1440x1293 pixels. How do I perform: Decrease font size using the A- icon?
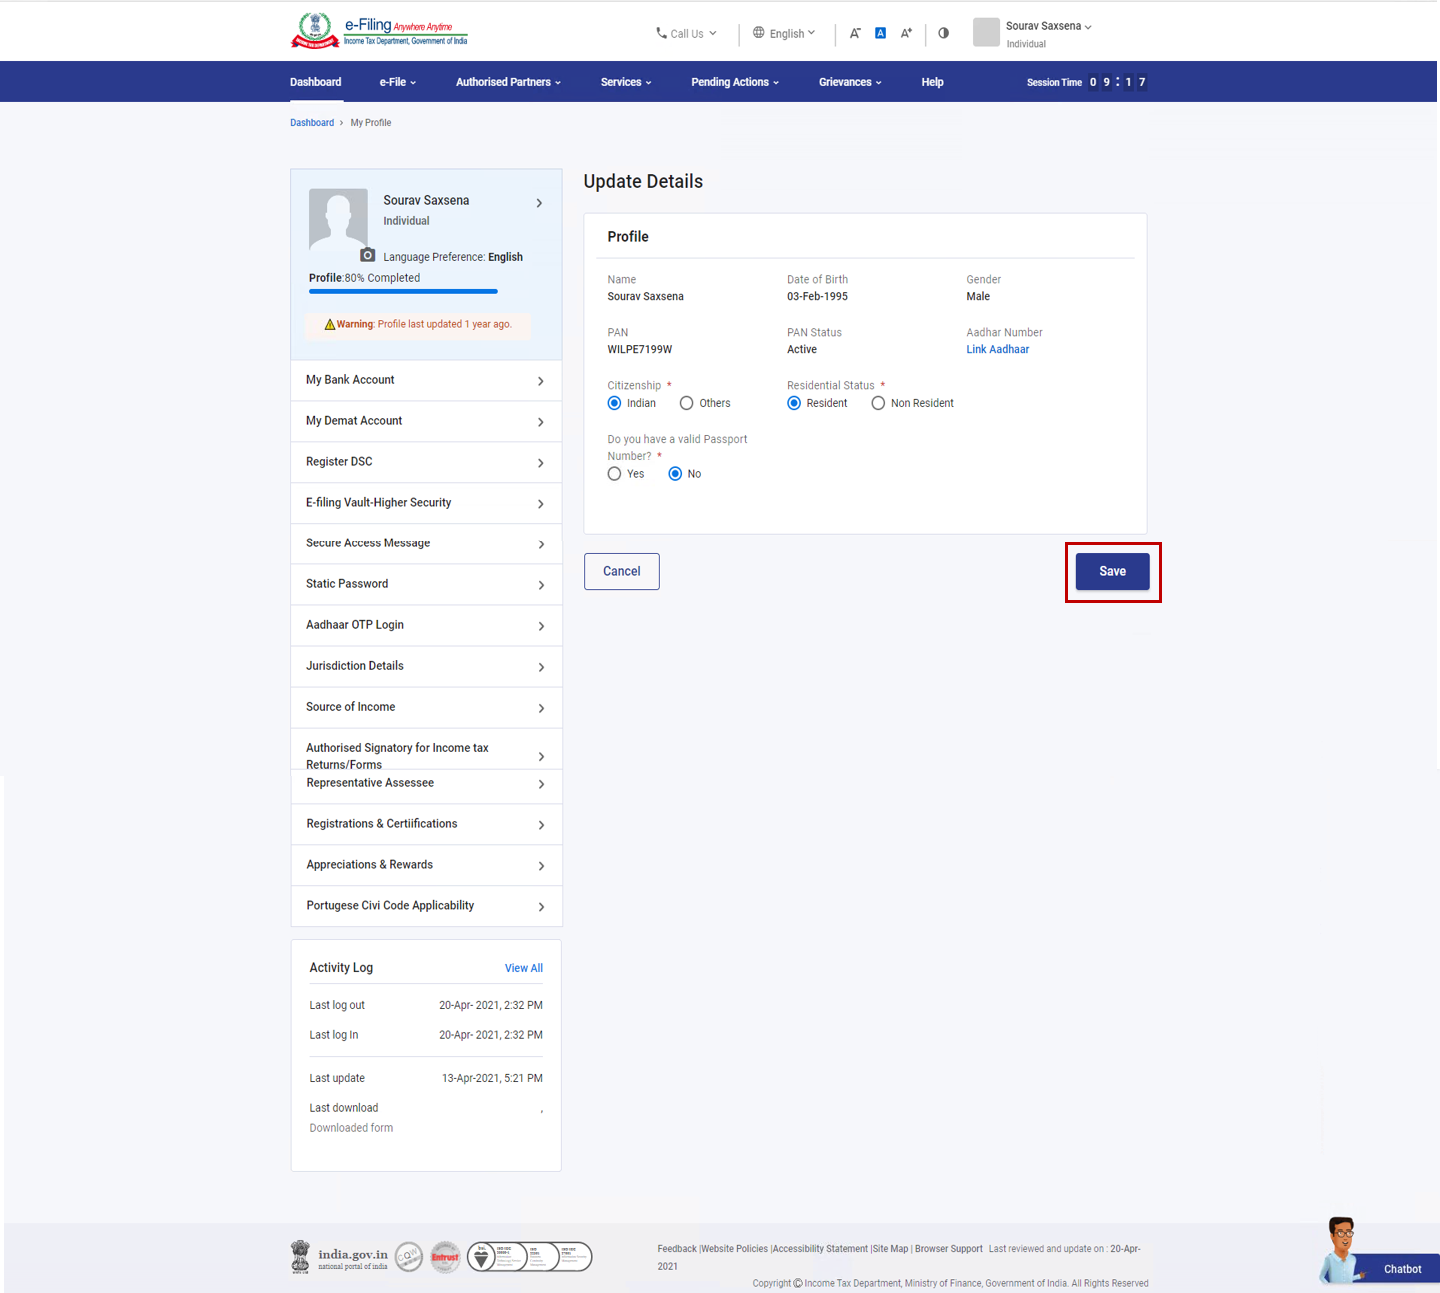coord(855,32)
